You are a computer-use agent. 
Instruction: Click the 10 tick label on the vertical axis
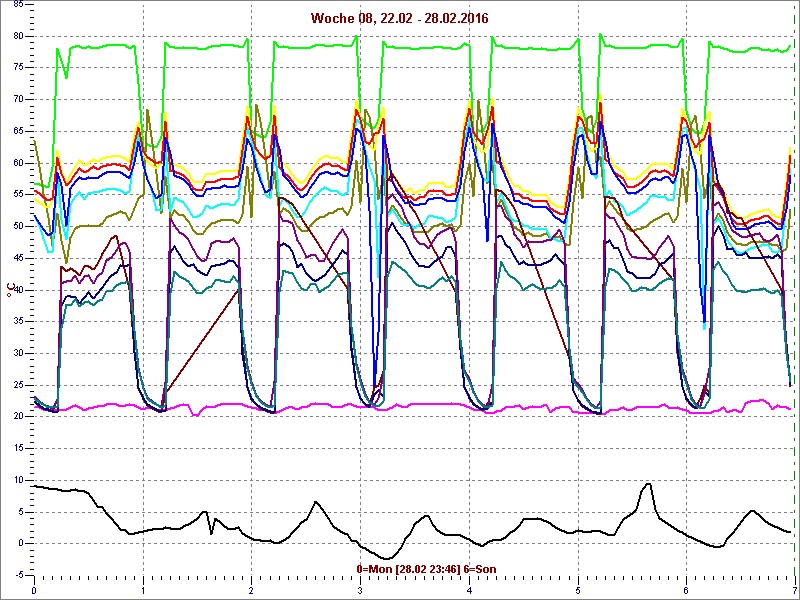pos(18,480)
